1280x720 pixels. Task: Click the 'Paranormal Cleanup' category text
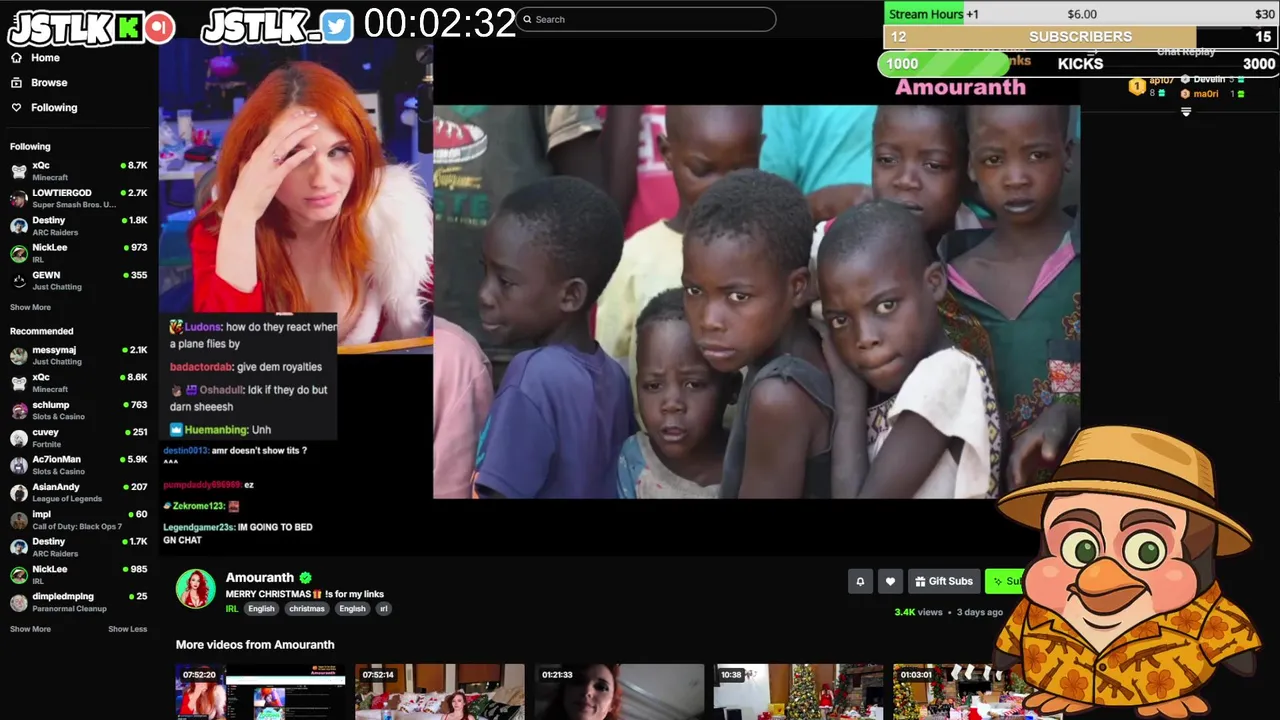(69, 608)
